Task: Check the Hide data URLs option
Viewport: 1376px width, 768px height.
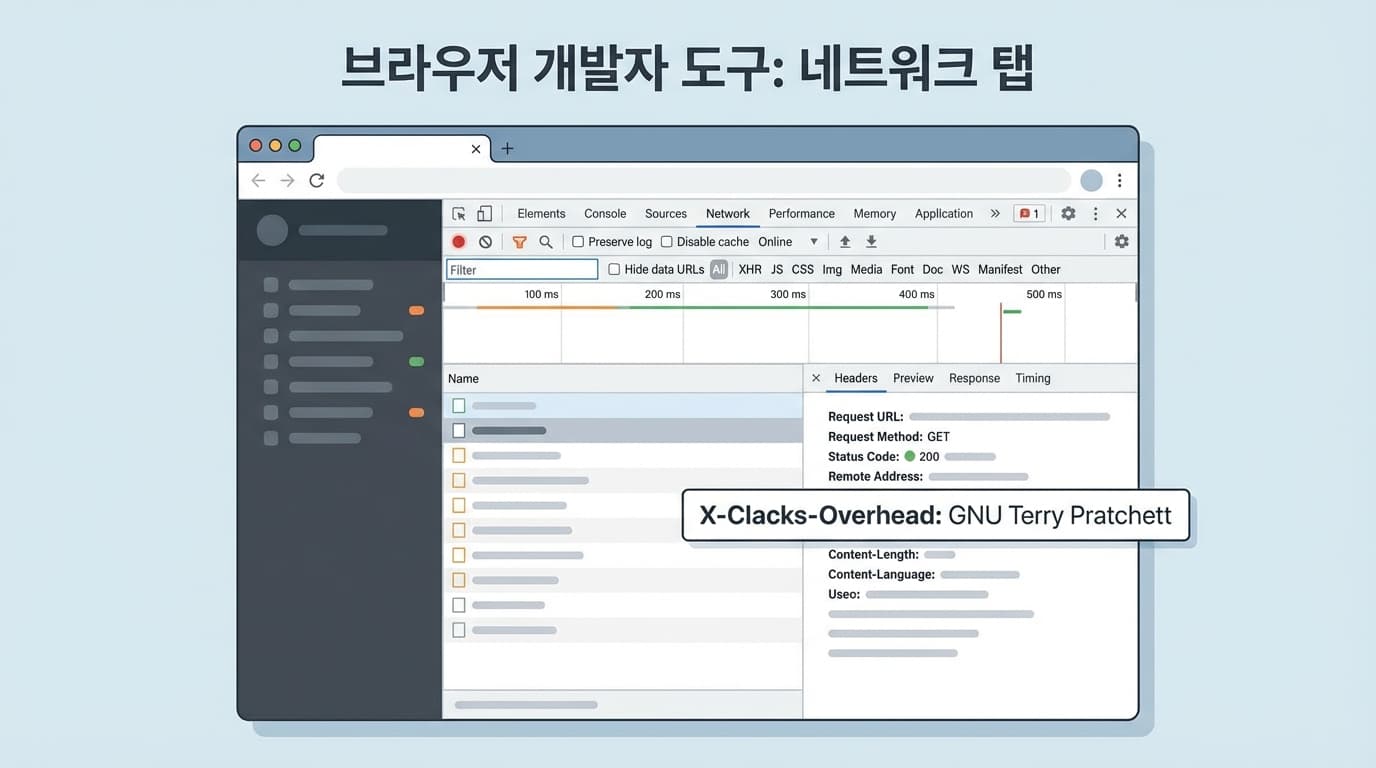Action: [x=614, y=270]
